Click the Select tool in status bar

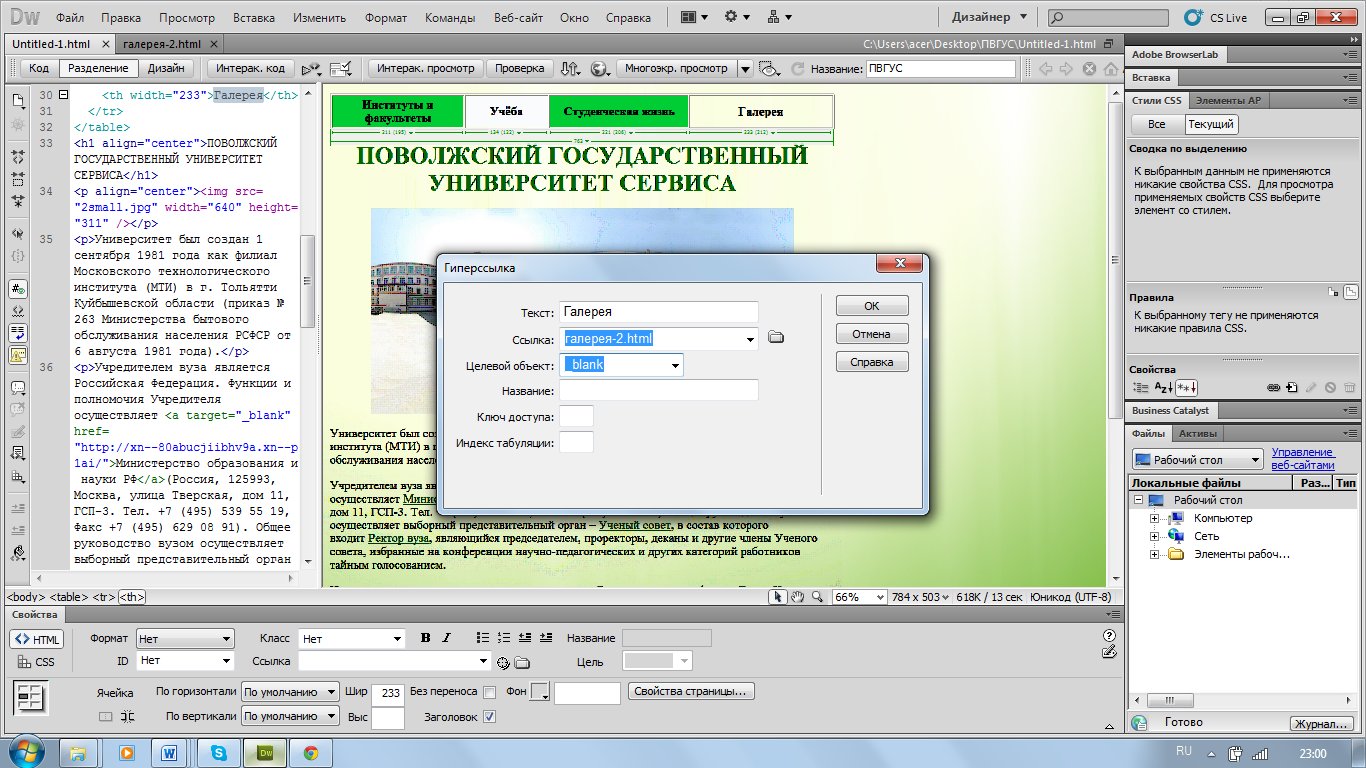(x=777, y=597)
